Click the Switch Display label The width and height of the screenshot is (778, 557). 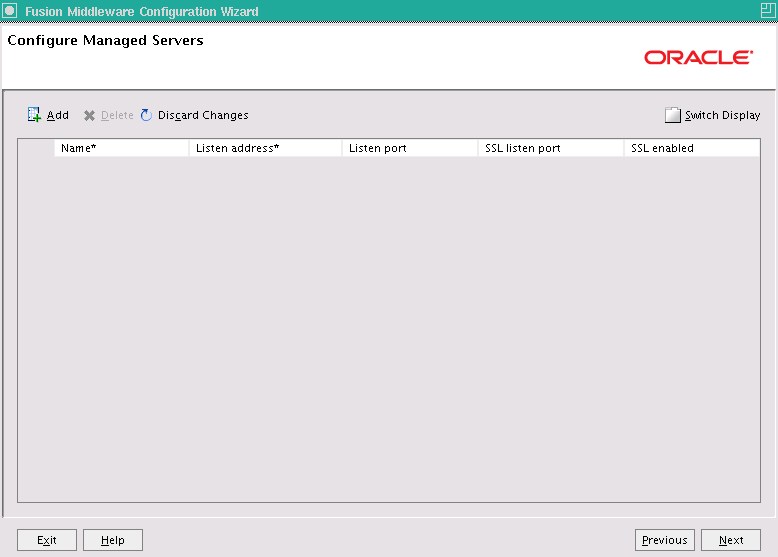[722, 115]
